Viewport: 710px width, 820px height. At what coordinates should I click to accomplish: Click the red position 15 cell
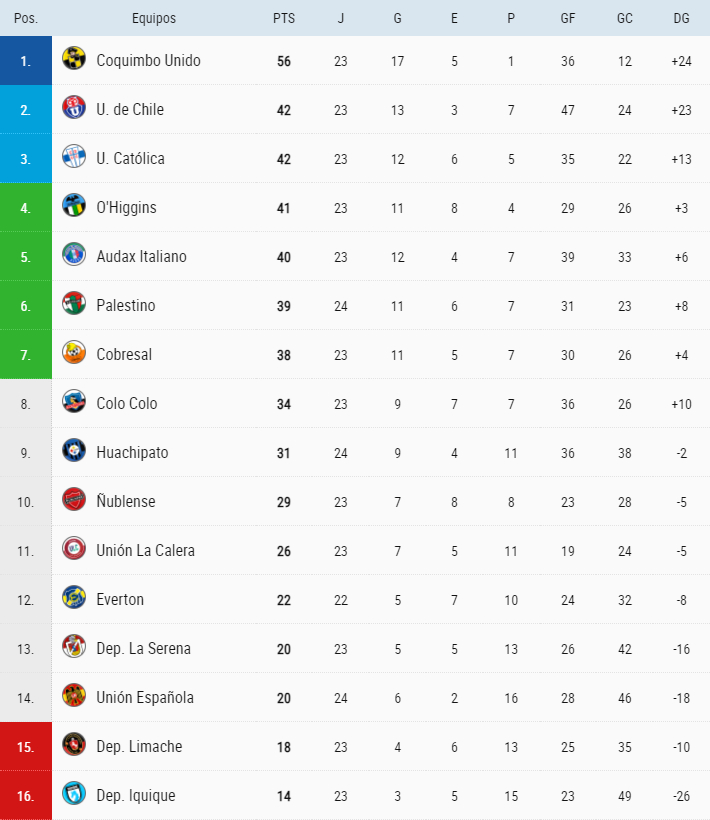pos(26,746)
